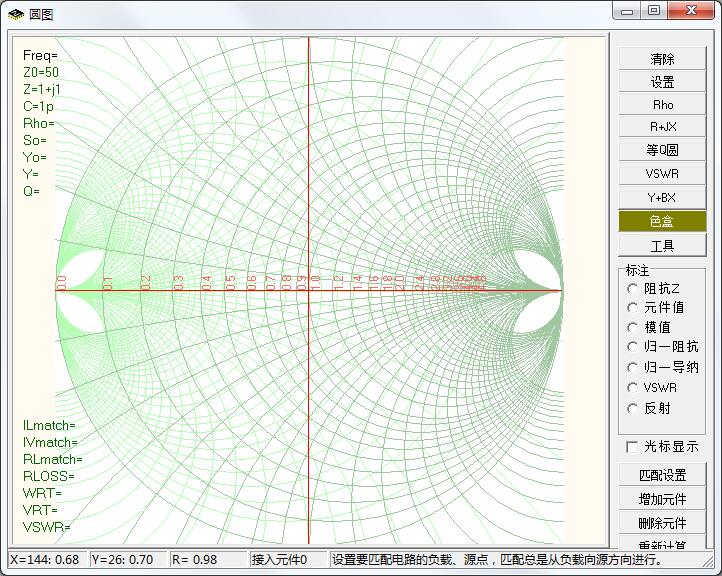Open the 色盒 color box
The height and width of the screenshot is (576, 722).
(662, 221)
